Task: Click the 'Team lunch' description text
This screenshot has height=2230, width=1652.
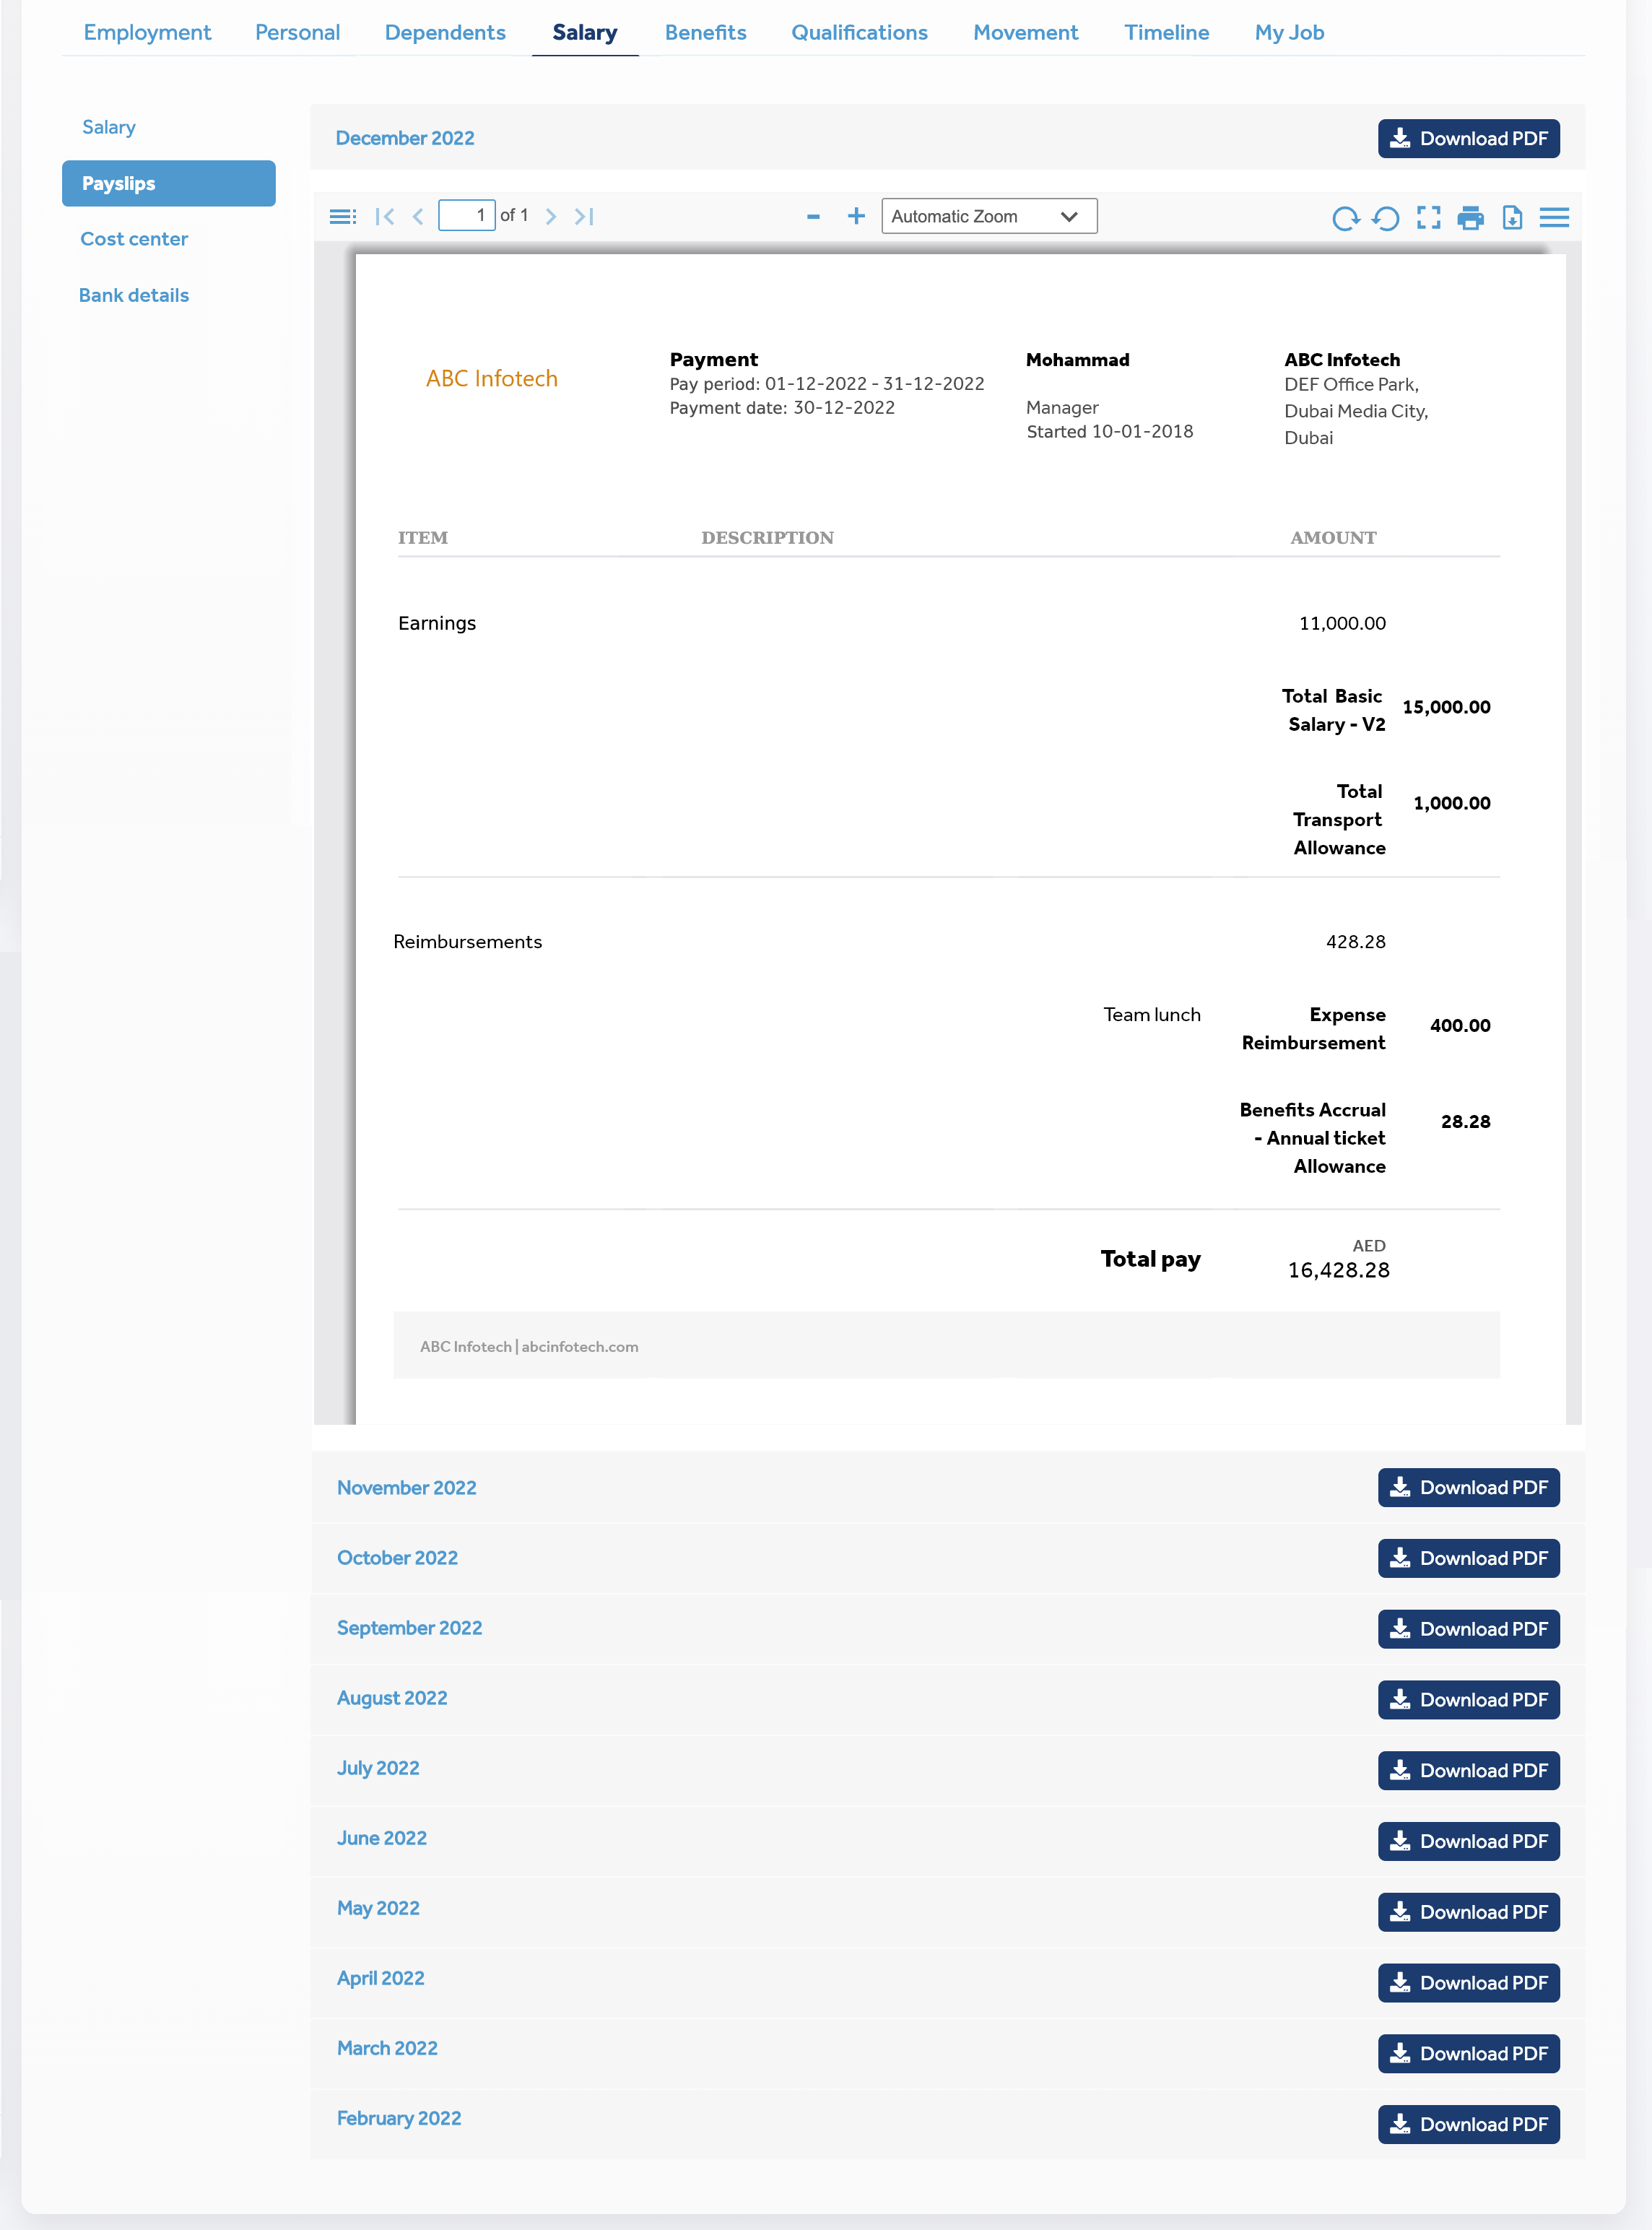Action: pos(1152,1015)
